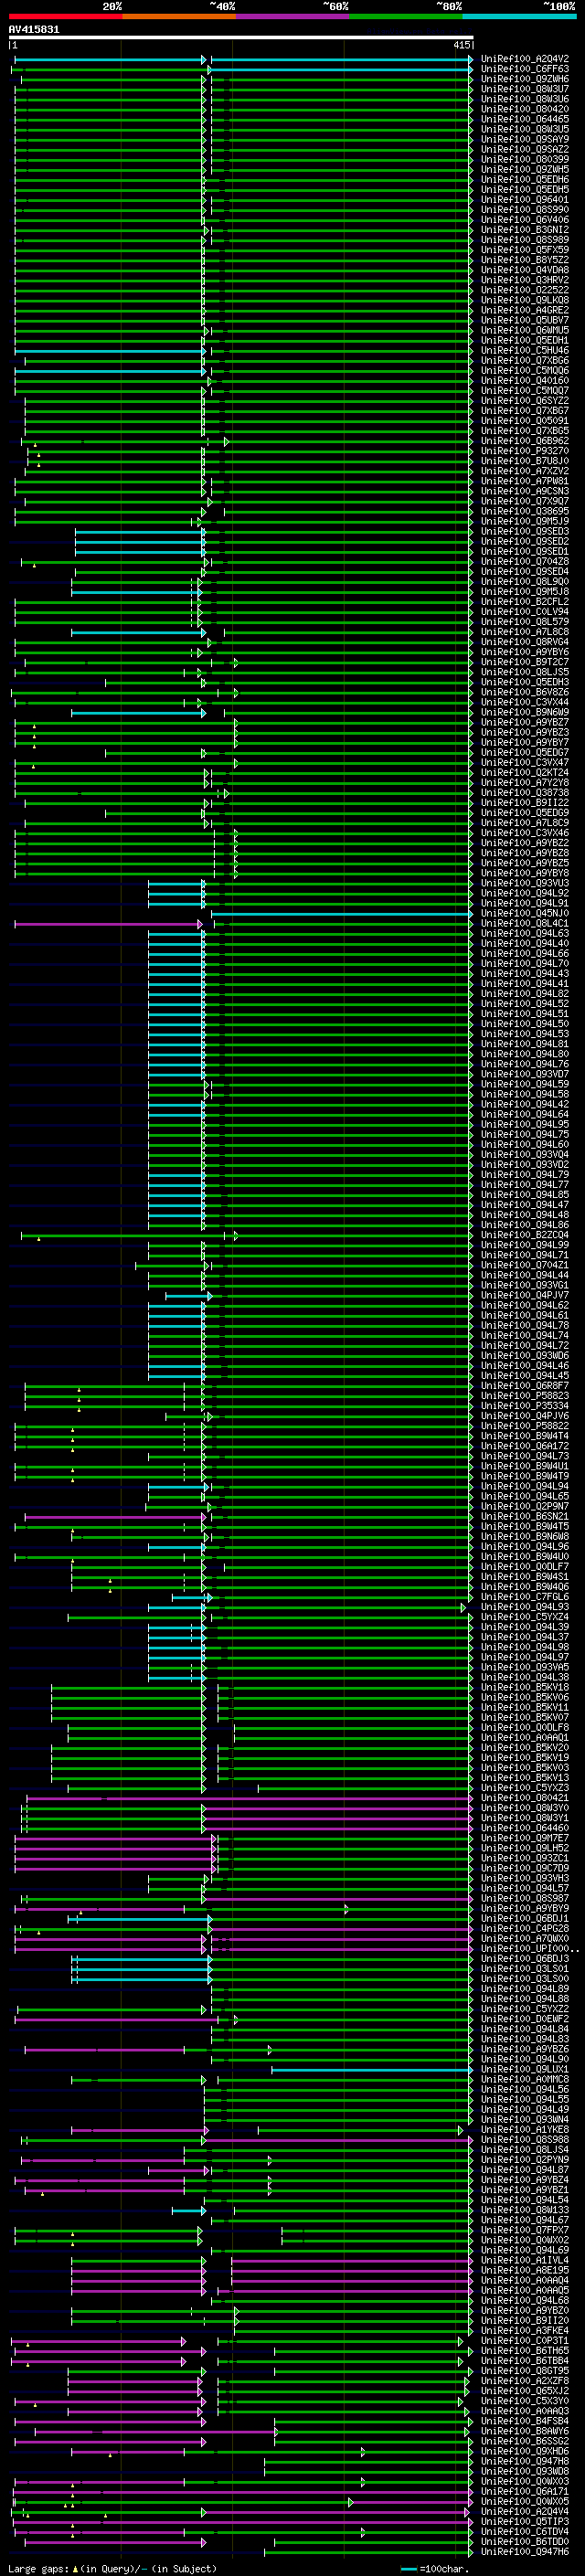
Task: Open the UniRef100_Q94L82 entry
Action: click(x=525, y=994)
